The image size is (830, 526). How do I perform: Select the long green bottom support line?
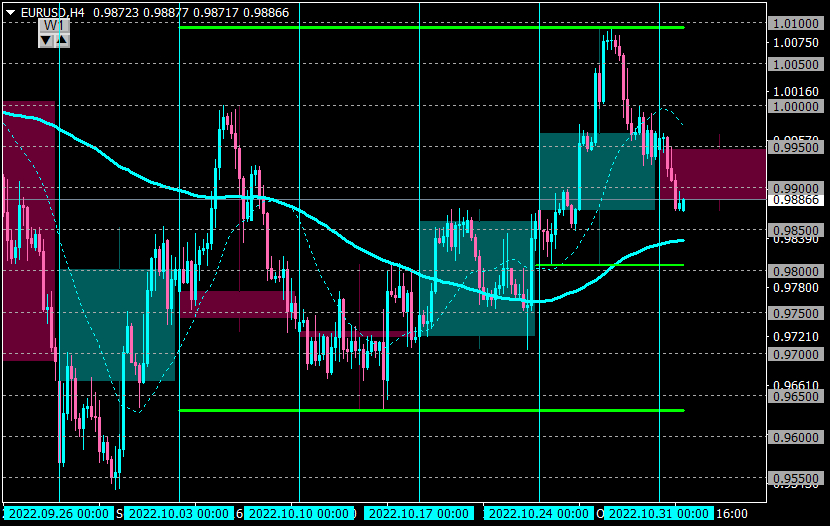pyautogui.click(x=431, y=410)
